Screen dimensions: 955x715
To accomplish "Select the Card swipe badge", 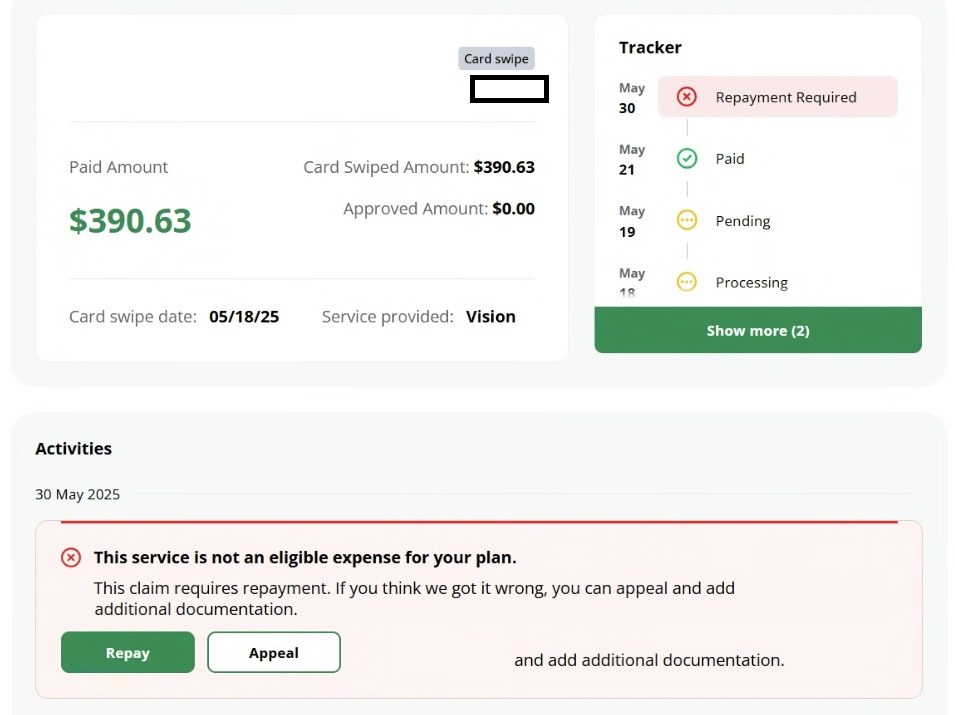I will [496, 59].
